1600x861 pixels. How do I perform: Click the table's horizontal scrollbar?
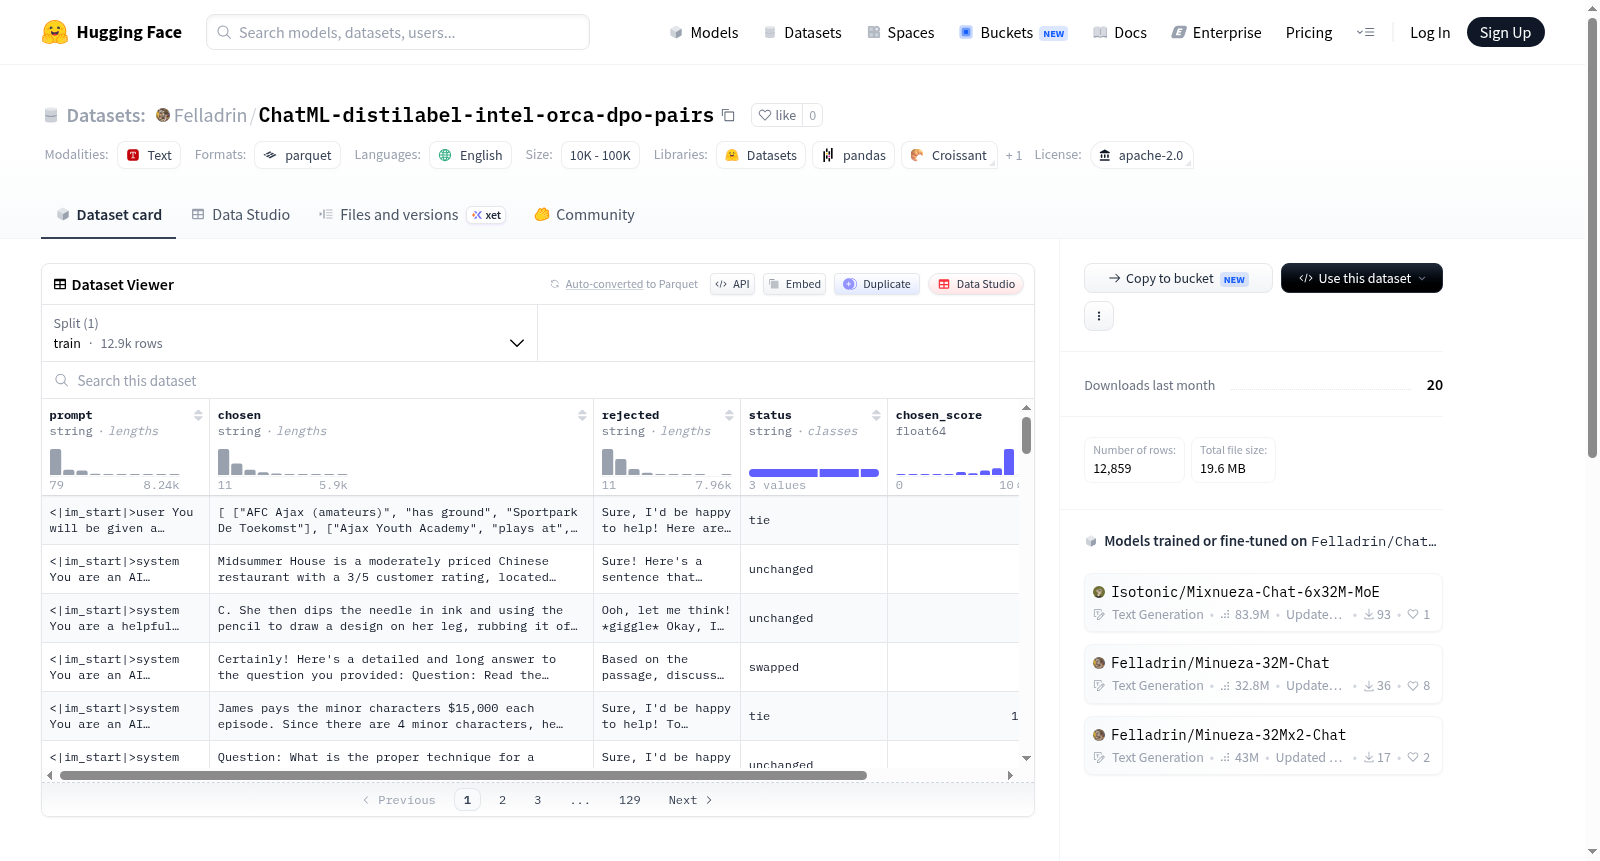coord(463,775)
